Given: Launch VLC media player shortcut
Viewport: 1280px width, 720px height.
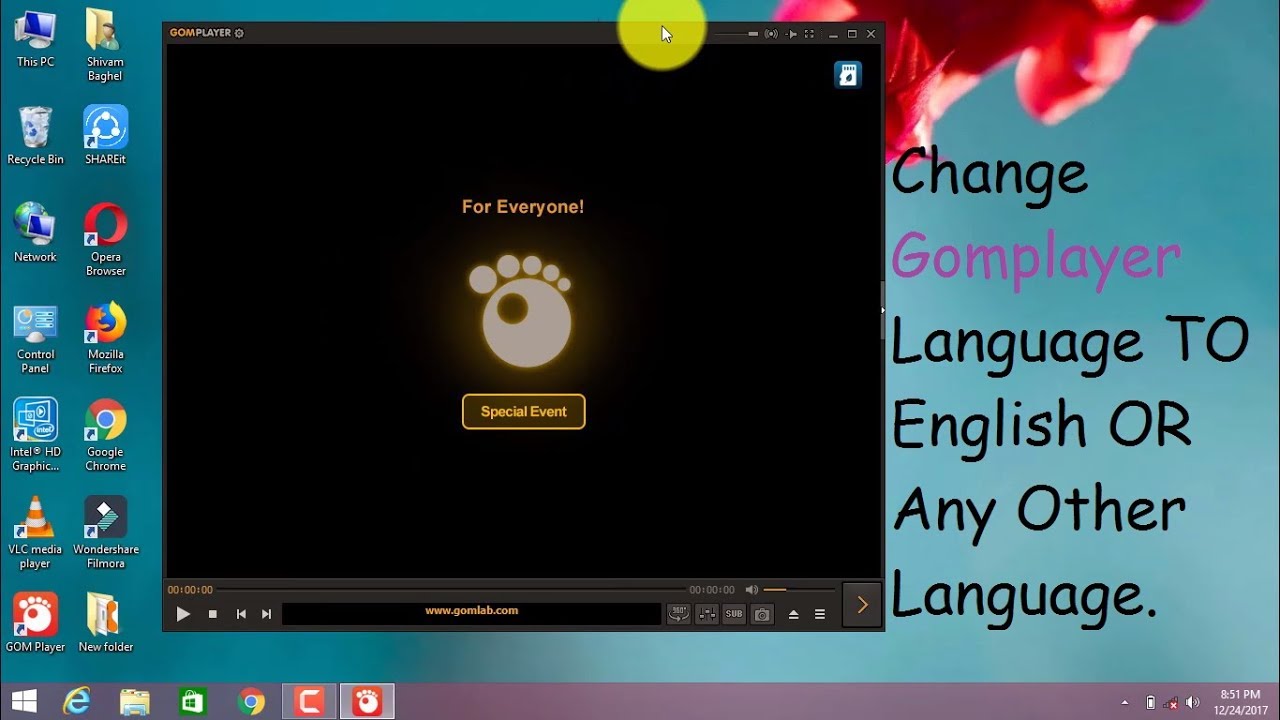Looking at the screenshot, I should 35,533.
